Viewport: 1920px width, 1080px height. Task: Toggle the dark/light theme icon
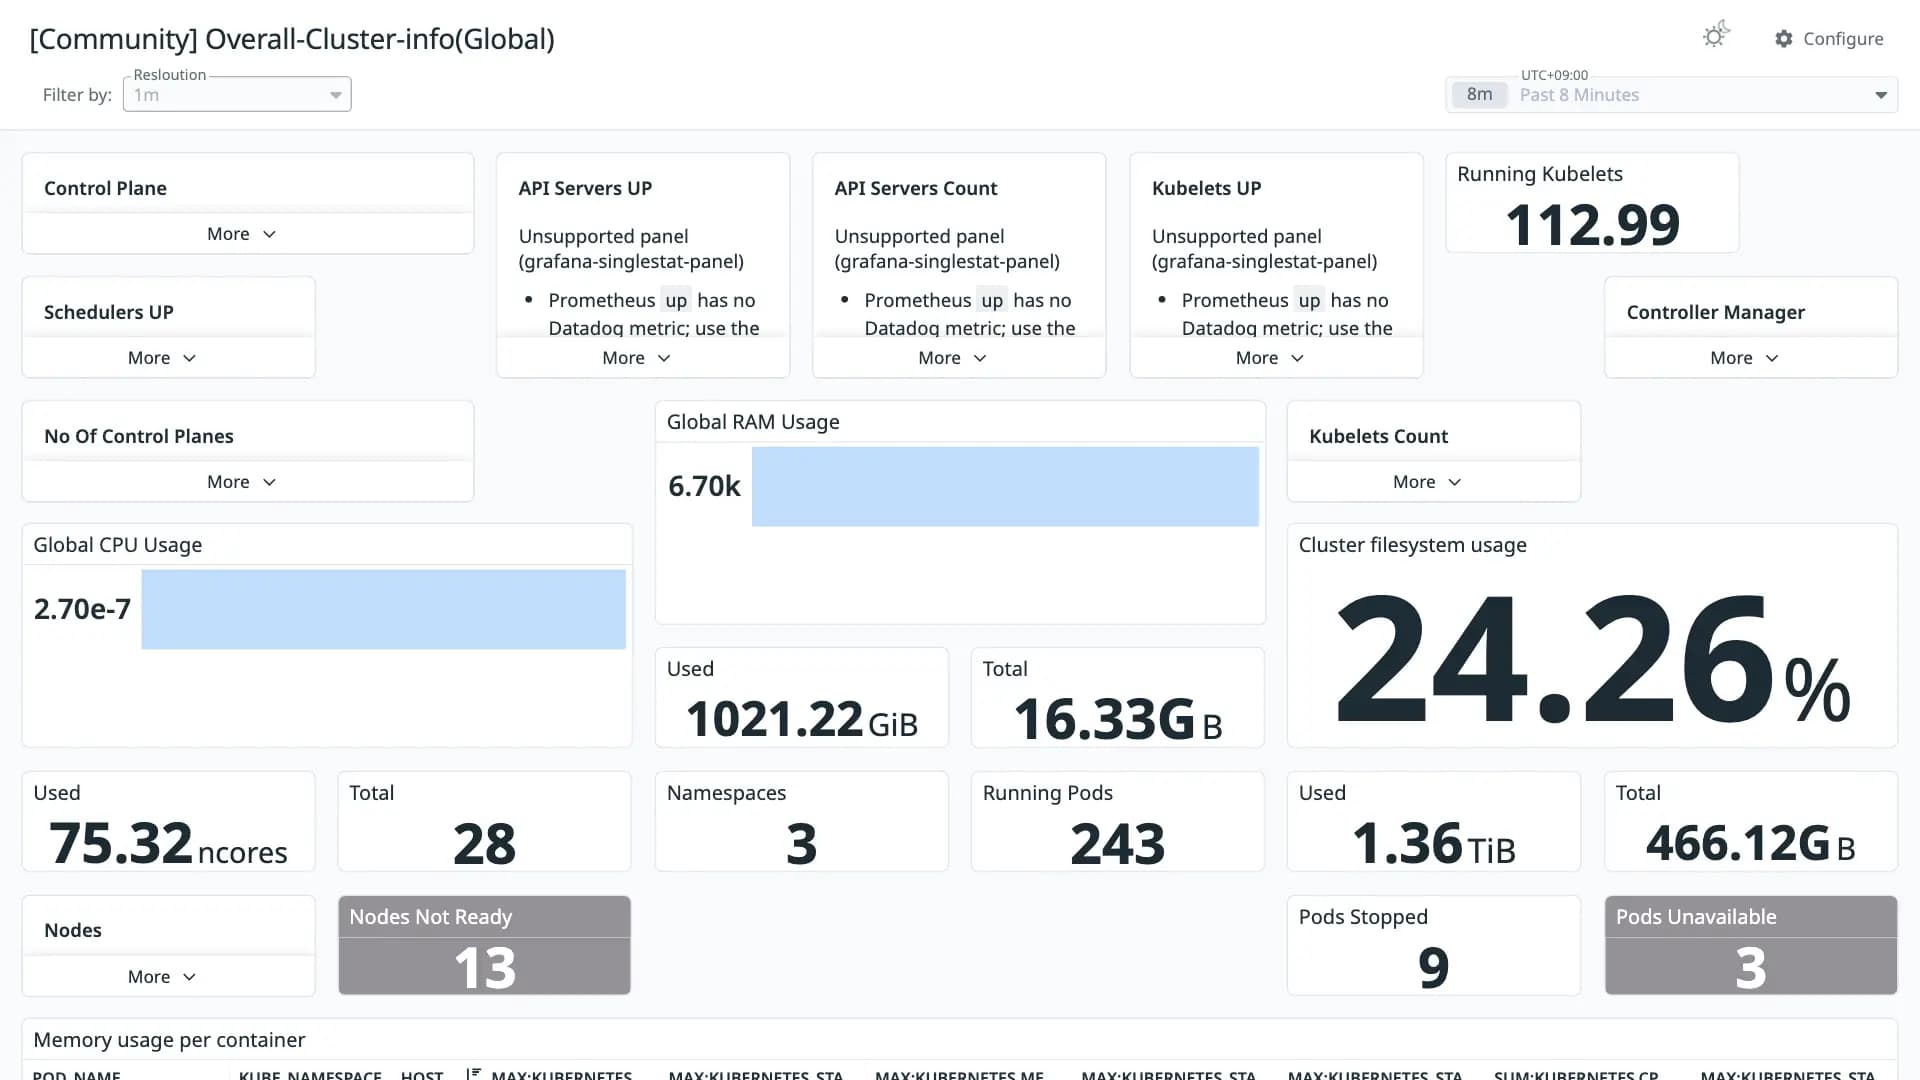[1716, 36]
